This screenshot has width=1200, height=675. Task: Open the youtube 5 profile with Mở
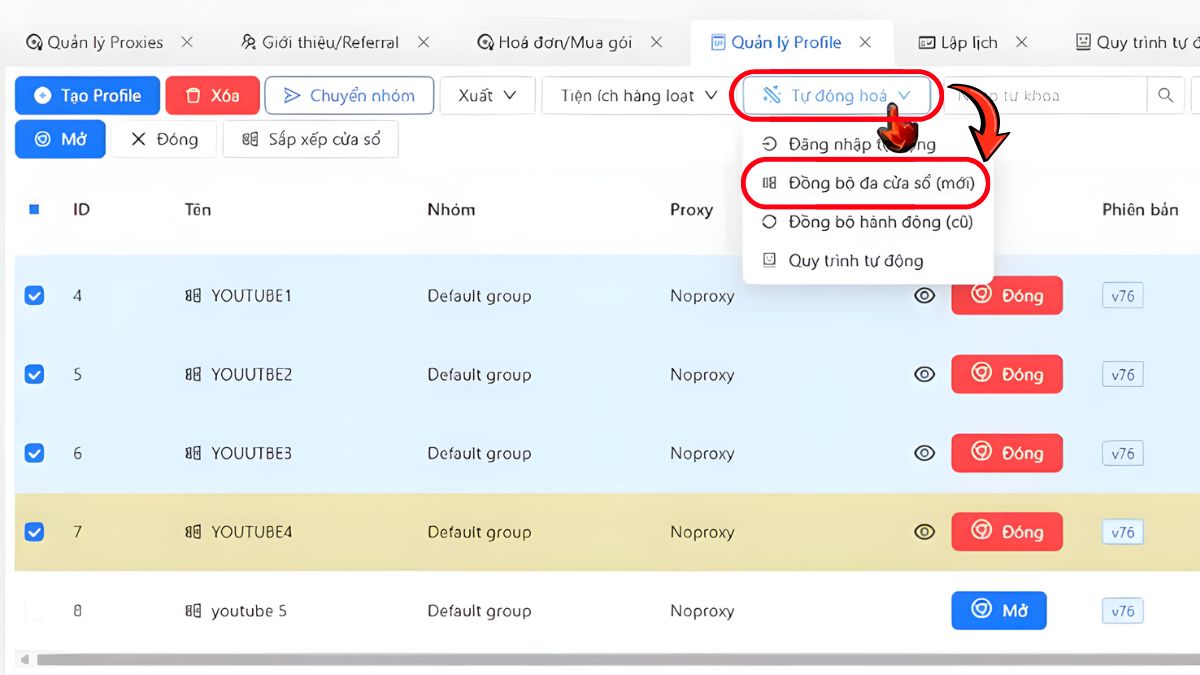(x=998, y=610)
